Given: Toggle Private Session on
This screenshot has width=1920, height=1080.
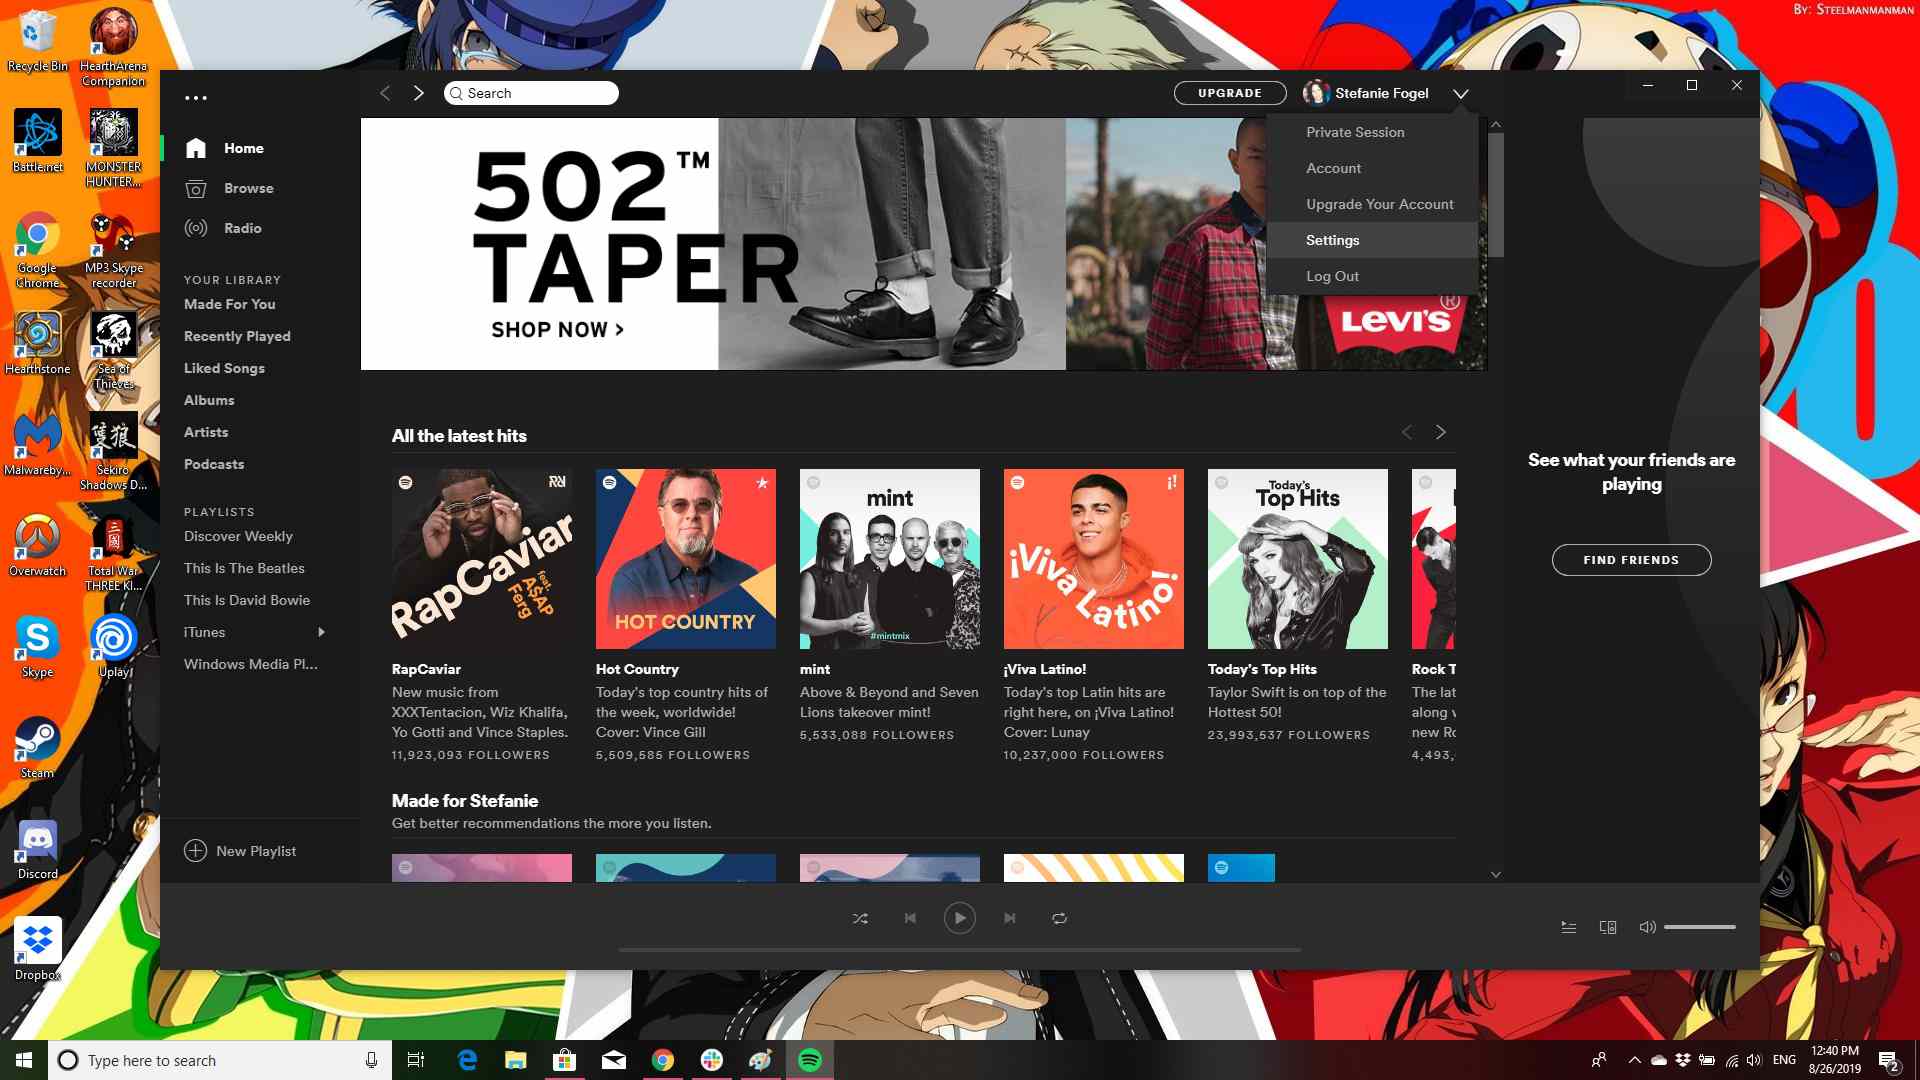Looking at the screenshot, I should 1354,131.
